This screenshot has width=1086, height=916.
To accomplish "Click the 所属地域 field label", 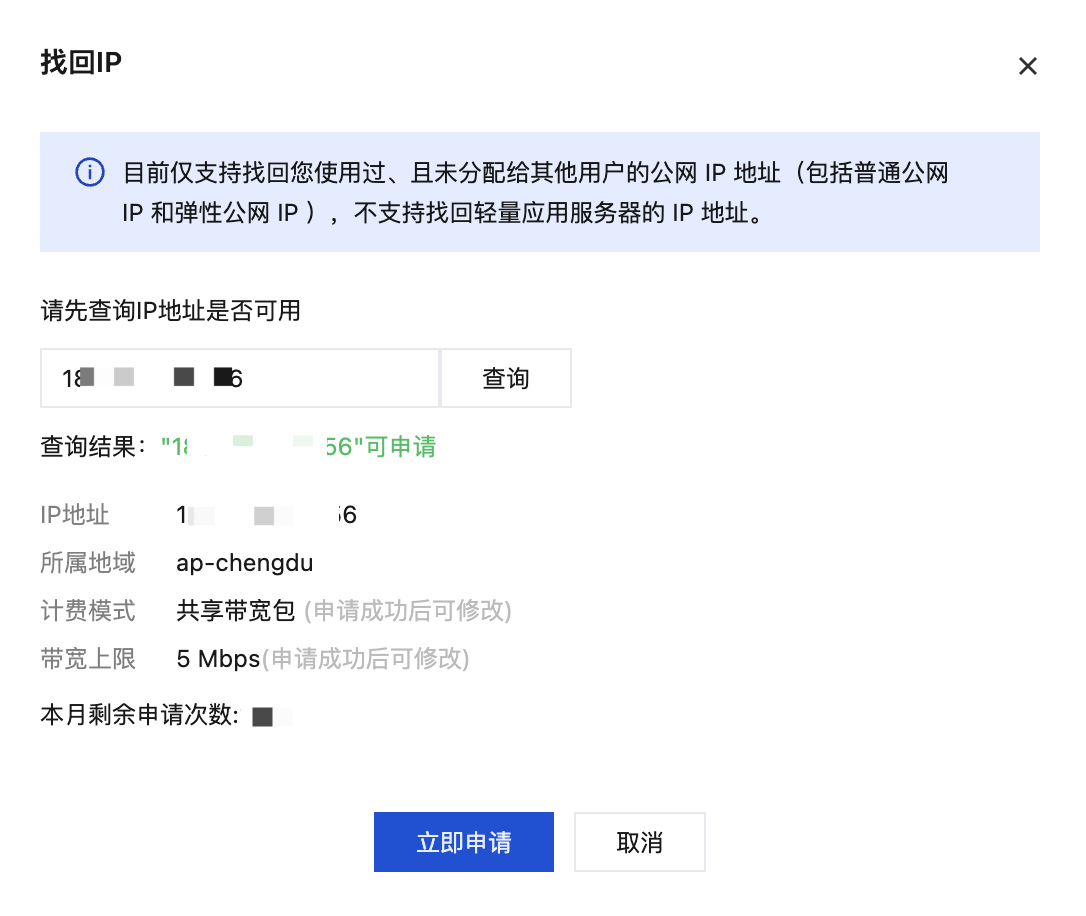I will coord(88,563).
